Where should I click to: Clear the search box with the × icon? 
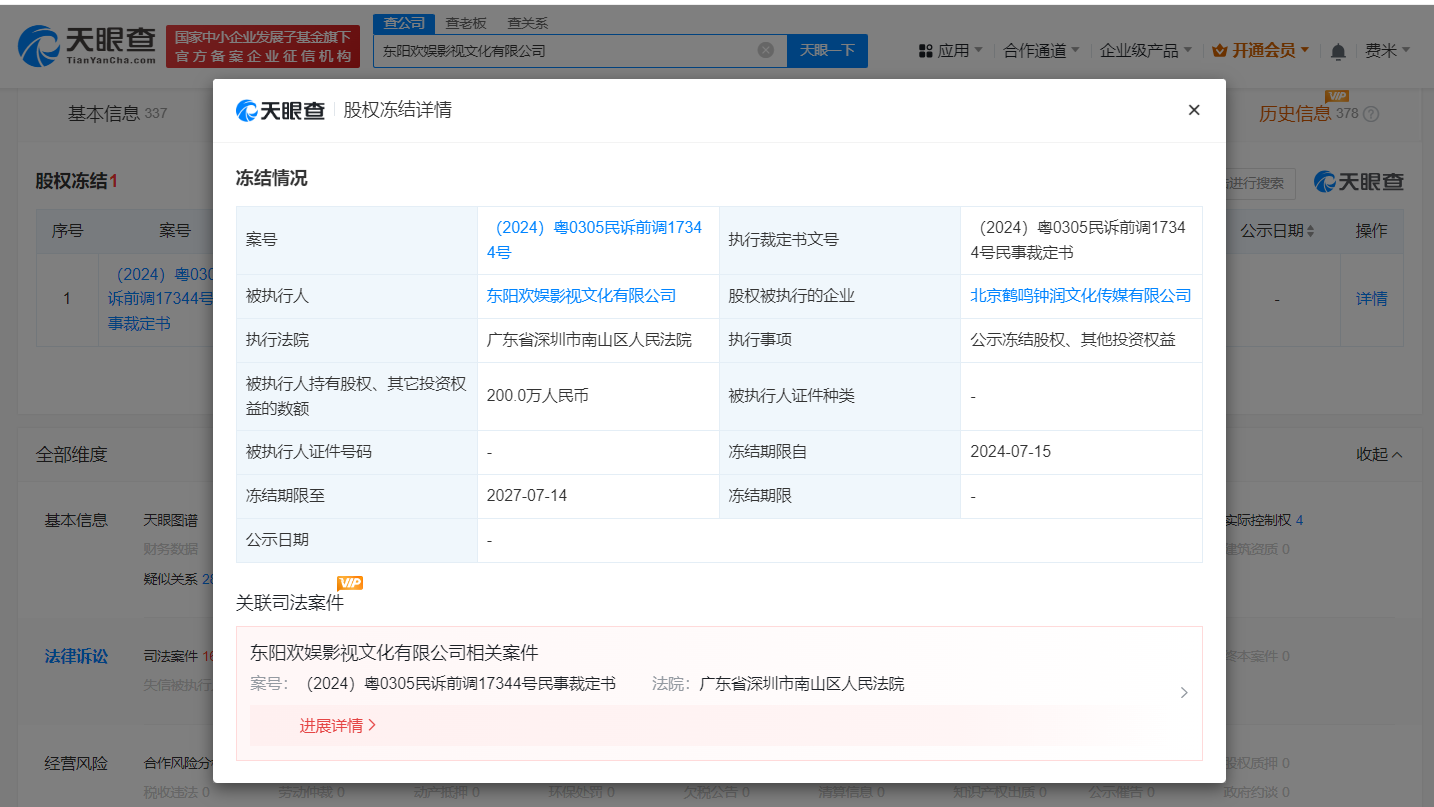click(766, 50)
